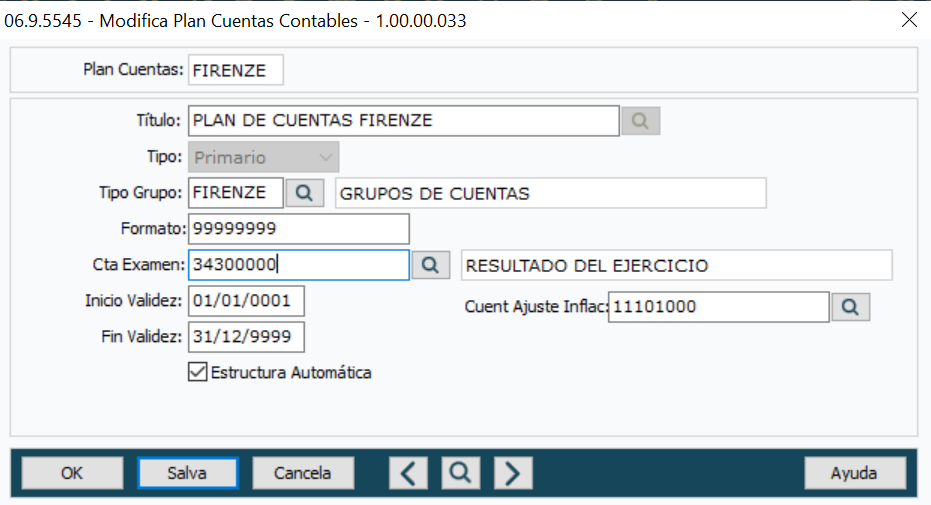Viewport: 931px width, 505px height.
Task: Click the GRUPOS DE CUENTAS description box
Action: 550,193
